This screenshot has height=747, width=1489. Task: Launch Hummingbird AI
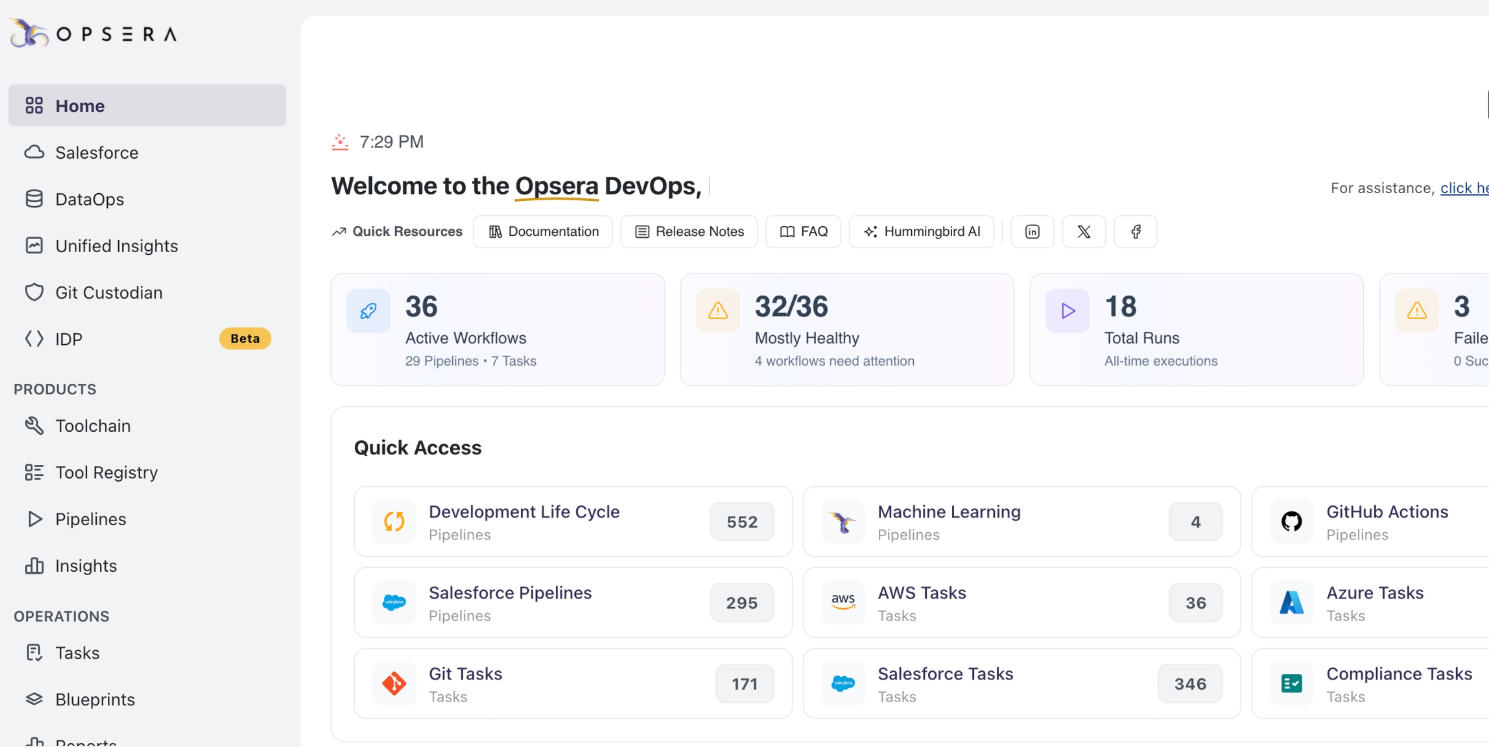coord(921,232)
